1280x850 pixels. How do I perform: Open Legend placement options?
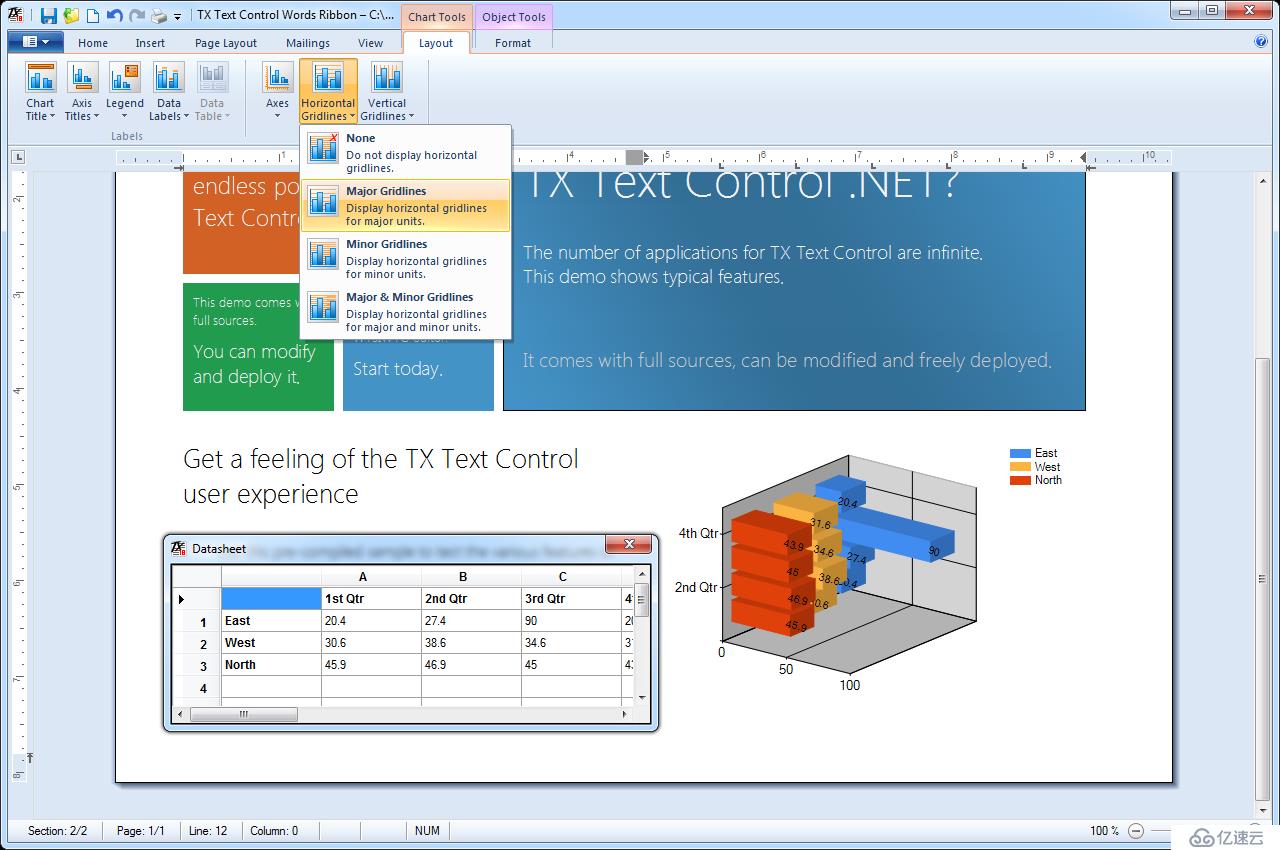point(125,91)
